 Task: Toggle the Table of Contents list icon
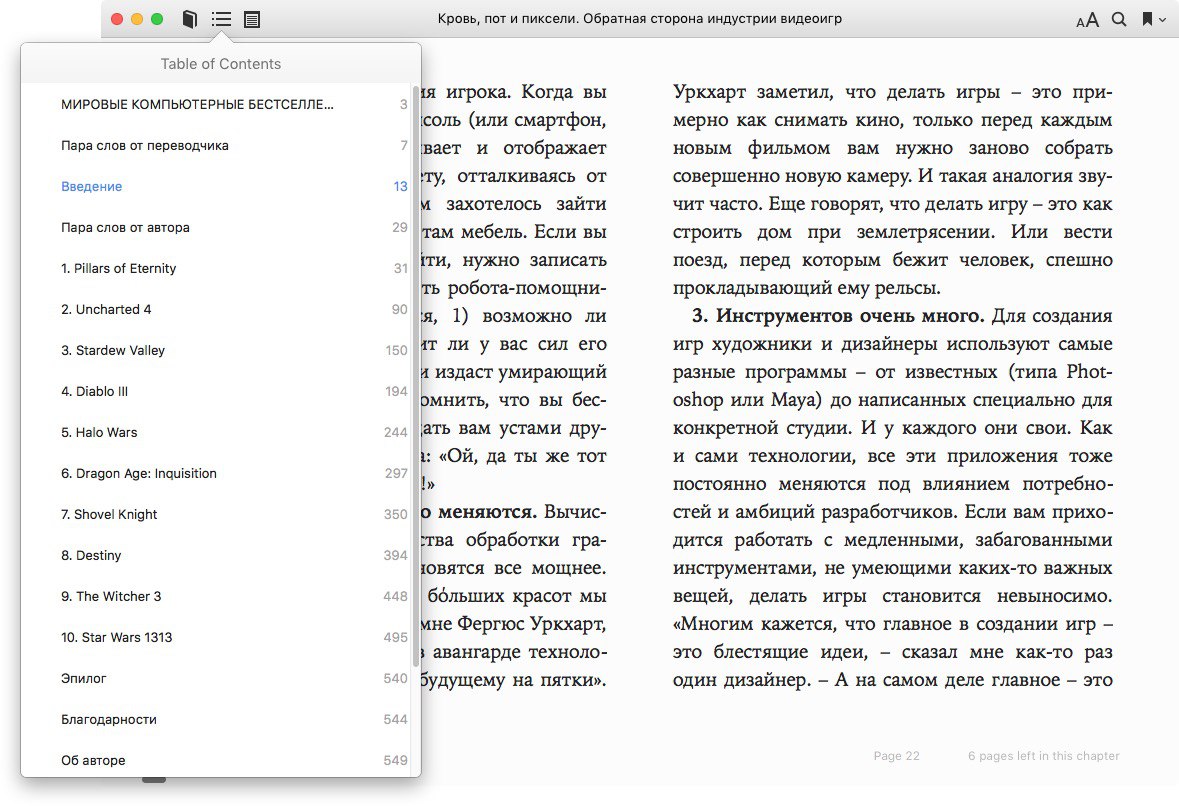point(221,19)
